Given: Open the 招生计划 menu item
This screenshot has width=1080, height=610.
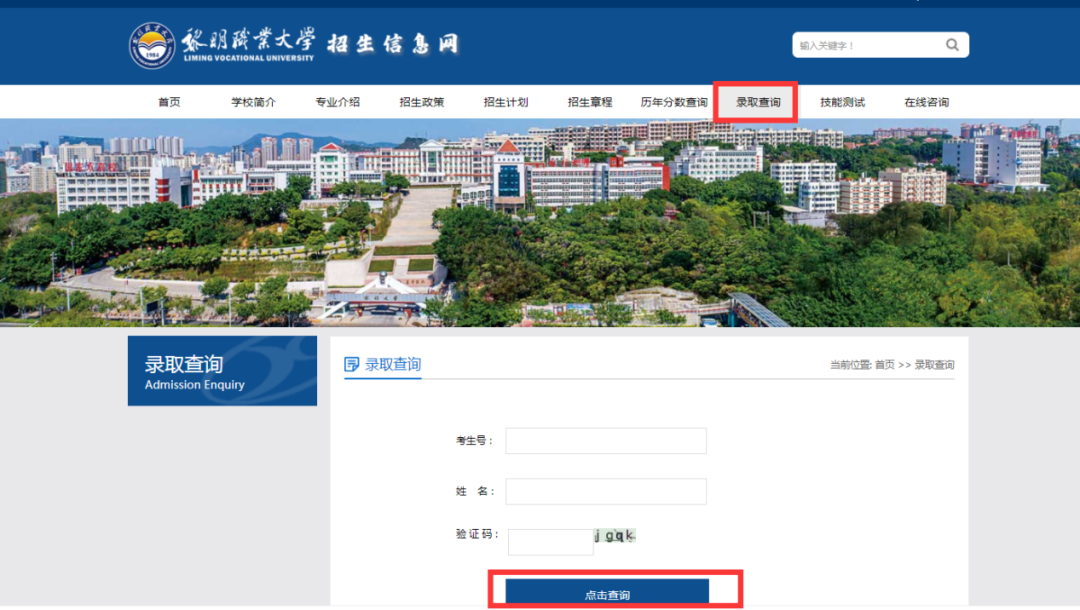Looking at the screenshot, I should click(505, 101).
